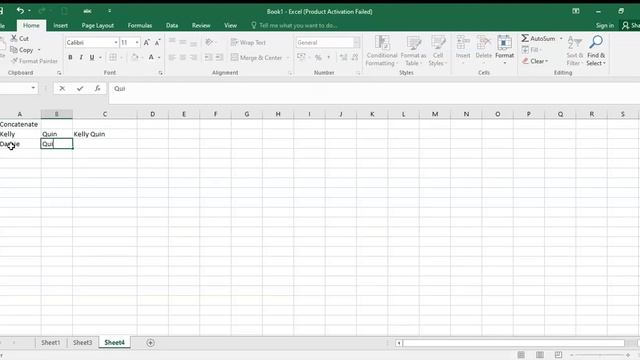Click Middle Align icon
The image size is (640, 360).
coord(182,42)
